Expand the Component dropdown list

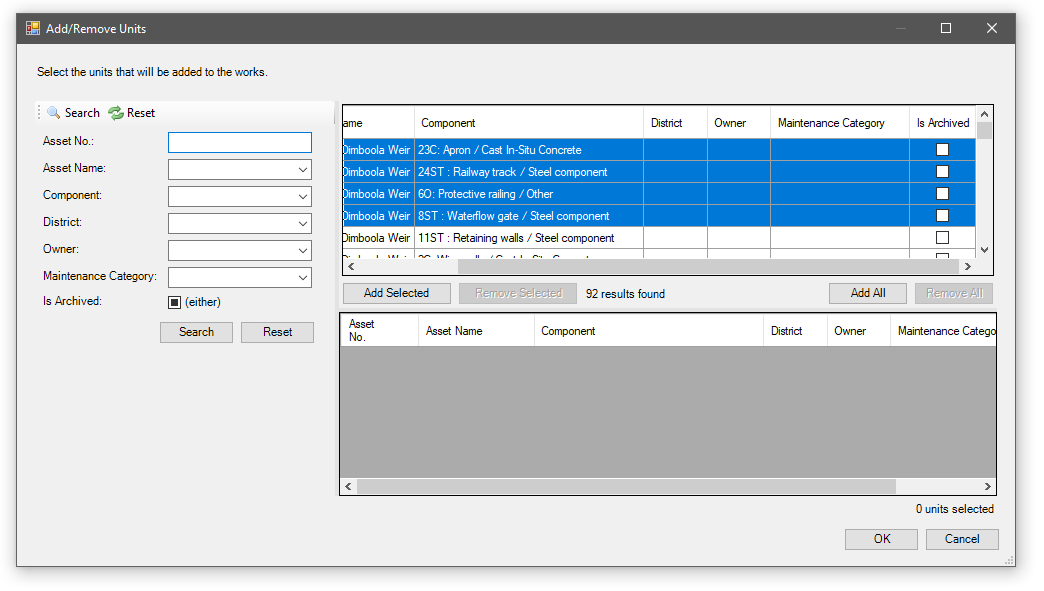click(x=303, y=197)
